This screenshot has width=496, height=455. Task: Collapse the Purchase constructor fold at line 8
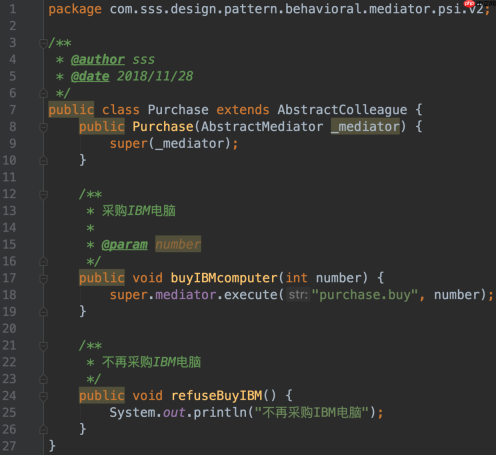point(43,127)
